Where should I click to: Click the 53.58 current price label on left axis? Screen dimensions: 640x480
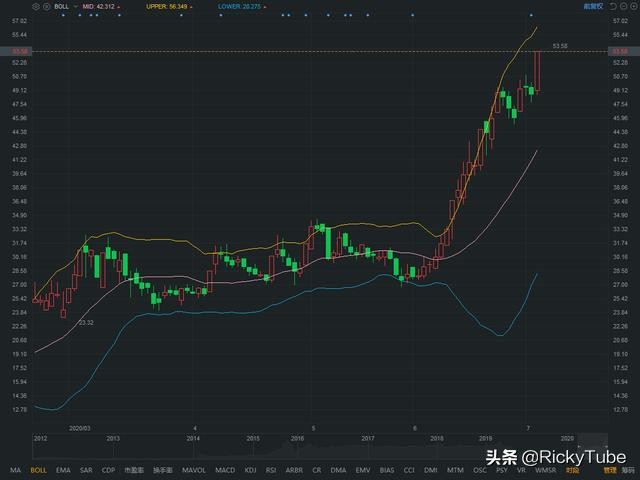pyautogui.click(x=18, y=51)
